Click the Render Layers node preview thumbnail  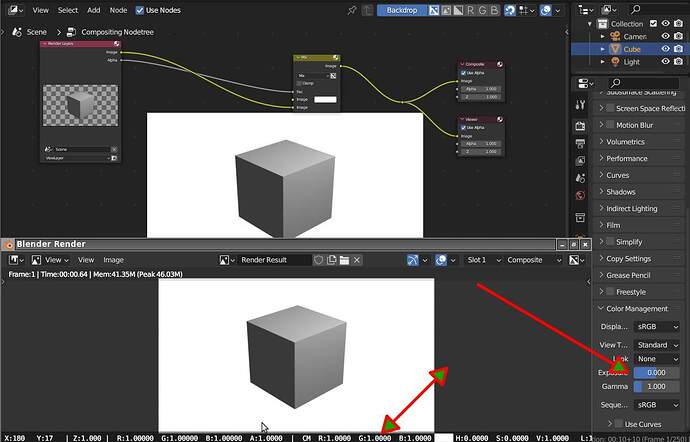point(81,106)
